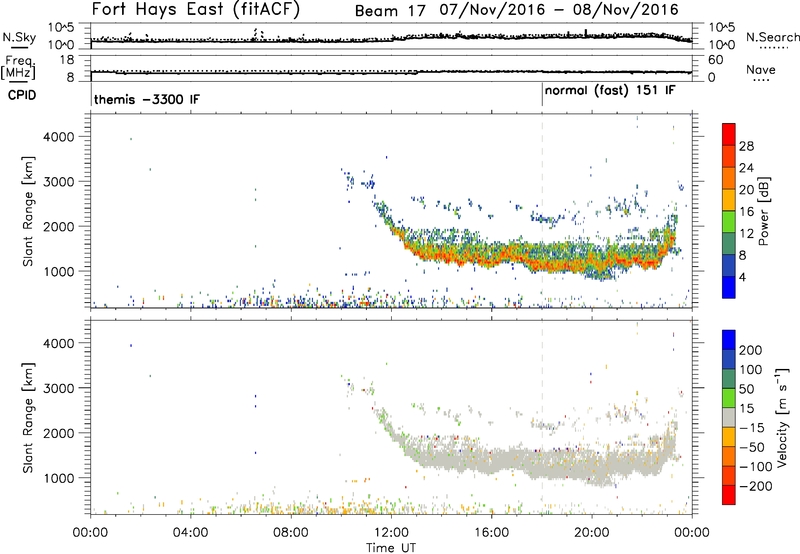Image resolution: width=800 pixels, height=554 pixels.
Task: Click the 'Freq. [MHz]' axis label
Action: [x=19, y=67]
